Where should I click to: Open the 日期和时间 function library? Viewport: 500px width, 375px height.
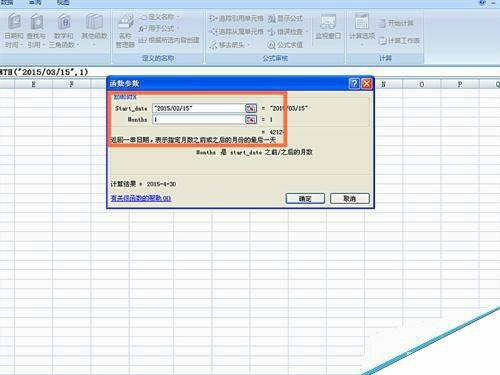14,31
